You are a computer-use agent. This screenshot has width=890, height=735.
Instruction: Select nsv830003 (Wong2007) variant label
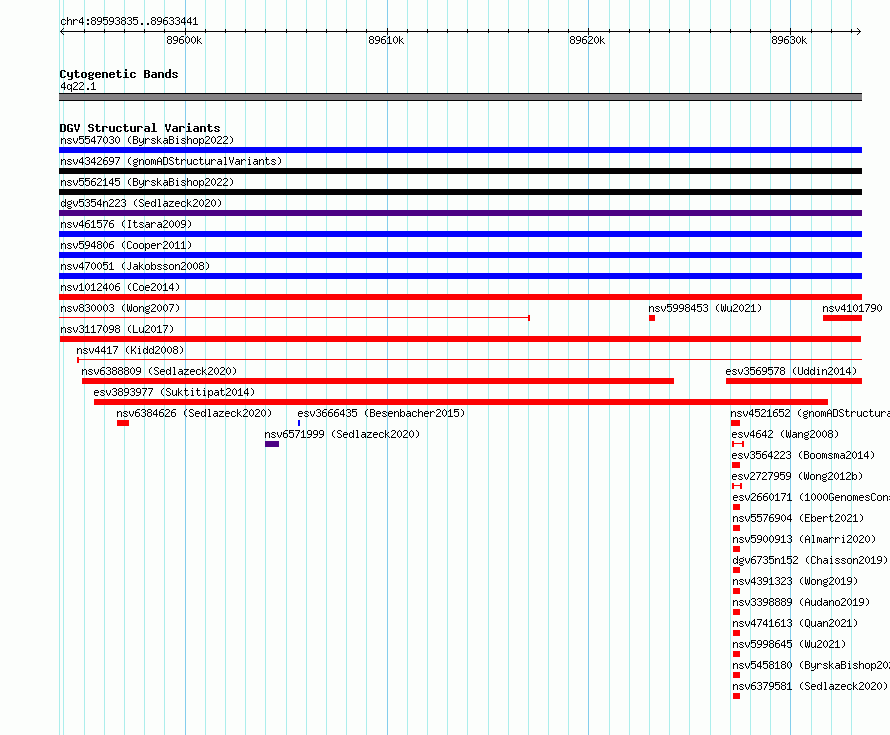pos(120,308)
